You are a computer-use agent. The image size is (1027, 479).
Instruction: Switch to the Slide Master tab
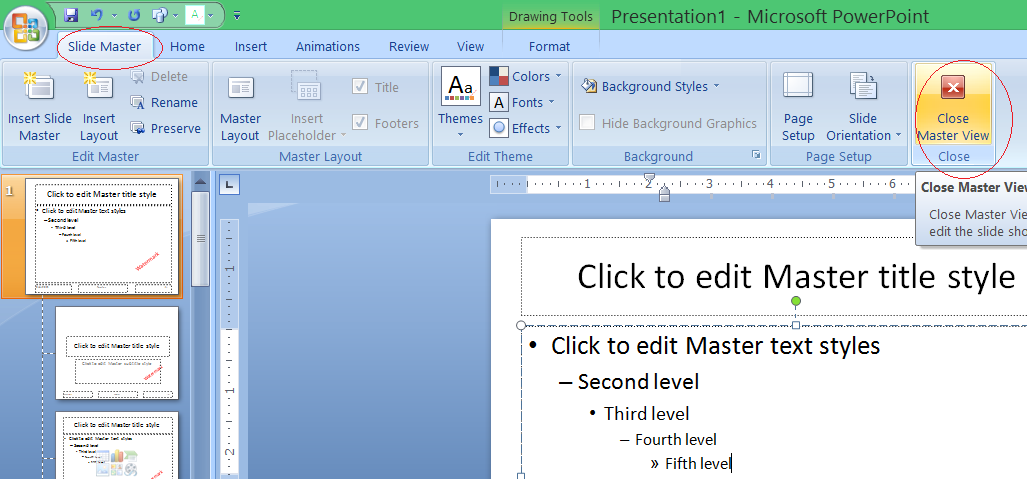click(105, 47)
